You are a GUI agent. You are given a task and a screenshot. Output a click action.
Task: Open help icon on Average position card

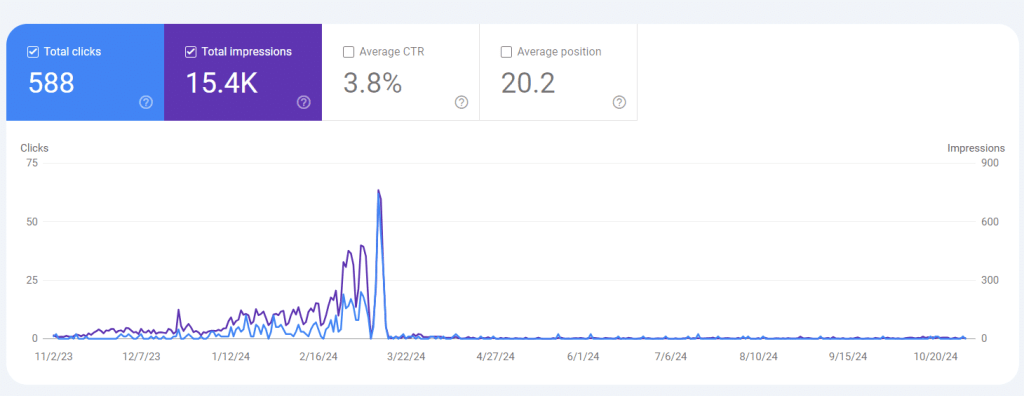point(620,102)
